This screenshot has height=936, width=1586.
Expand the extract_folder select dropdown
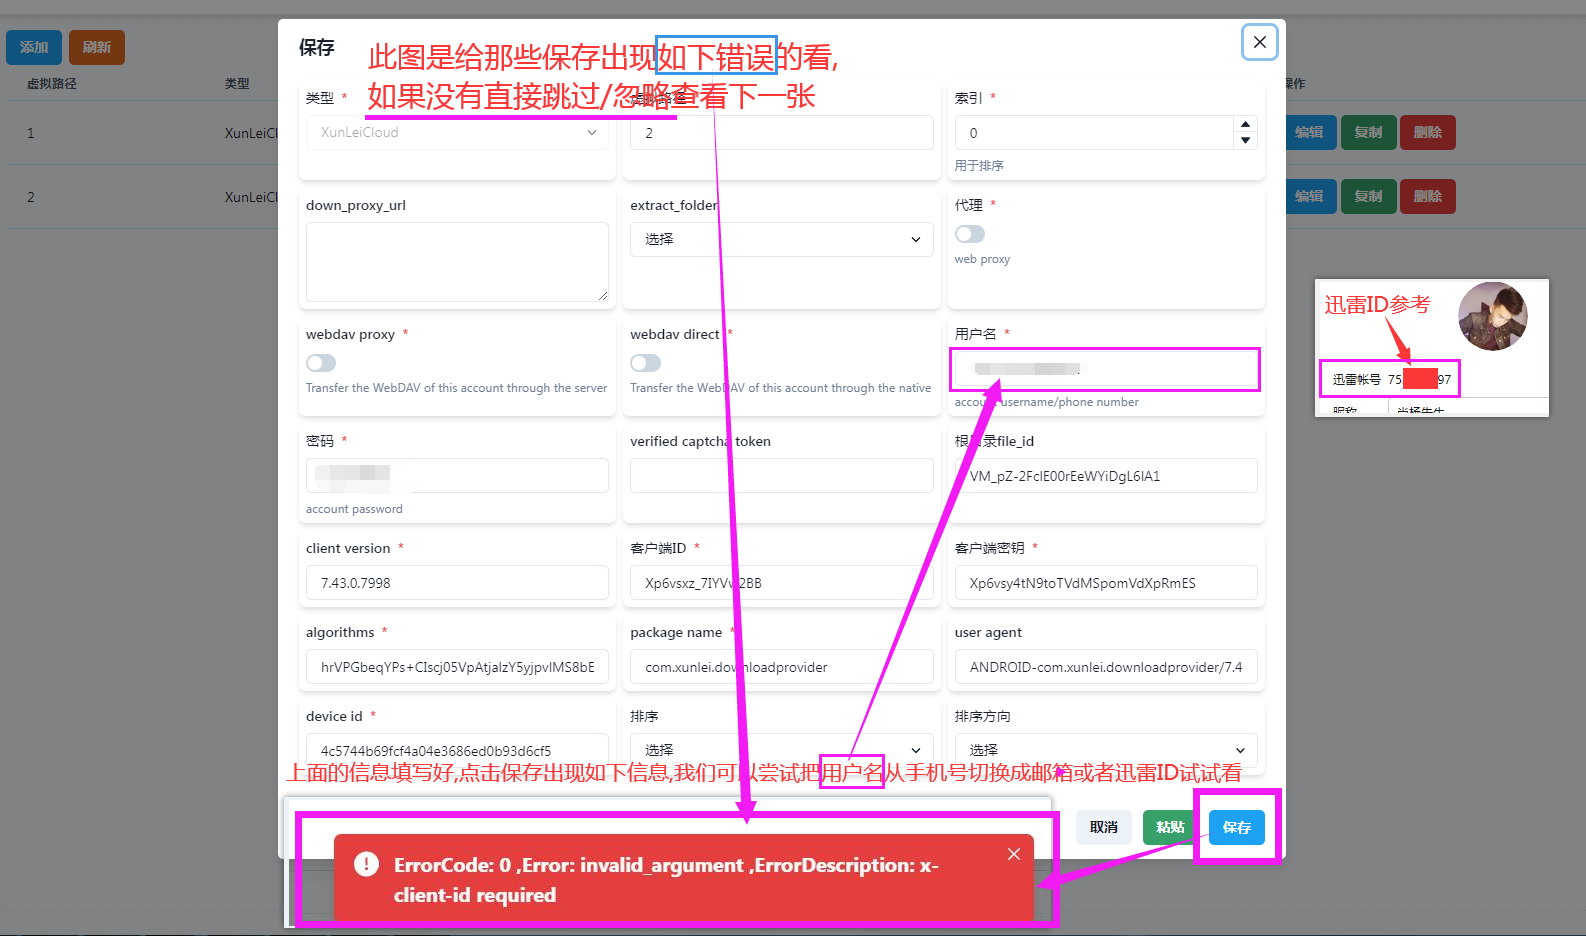781,240
